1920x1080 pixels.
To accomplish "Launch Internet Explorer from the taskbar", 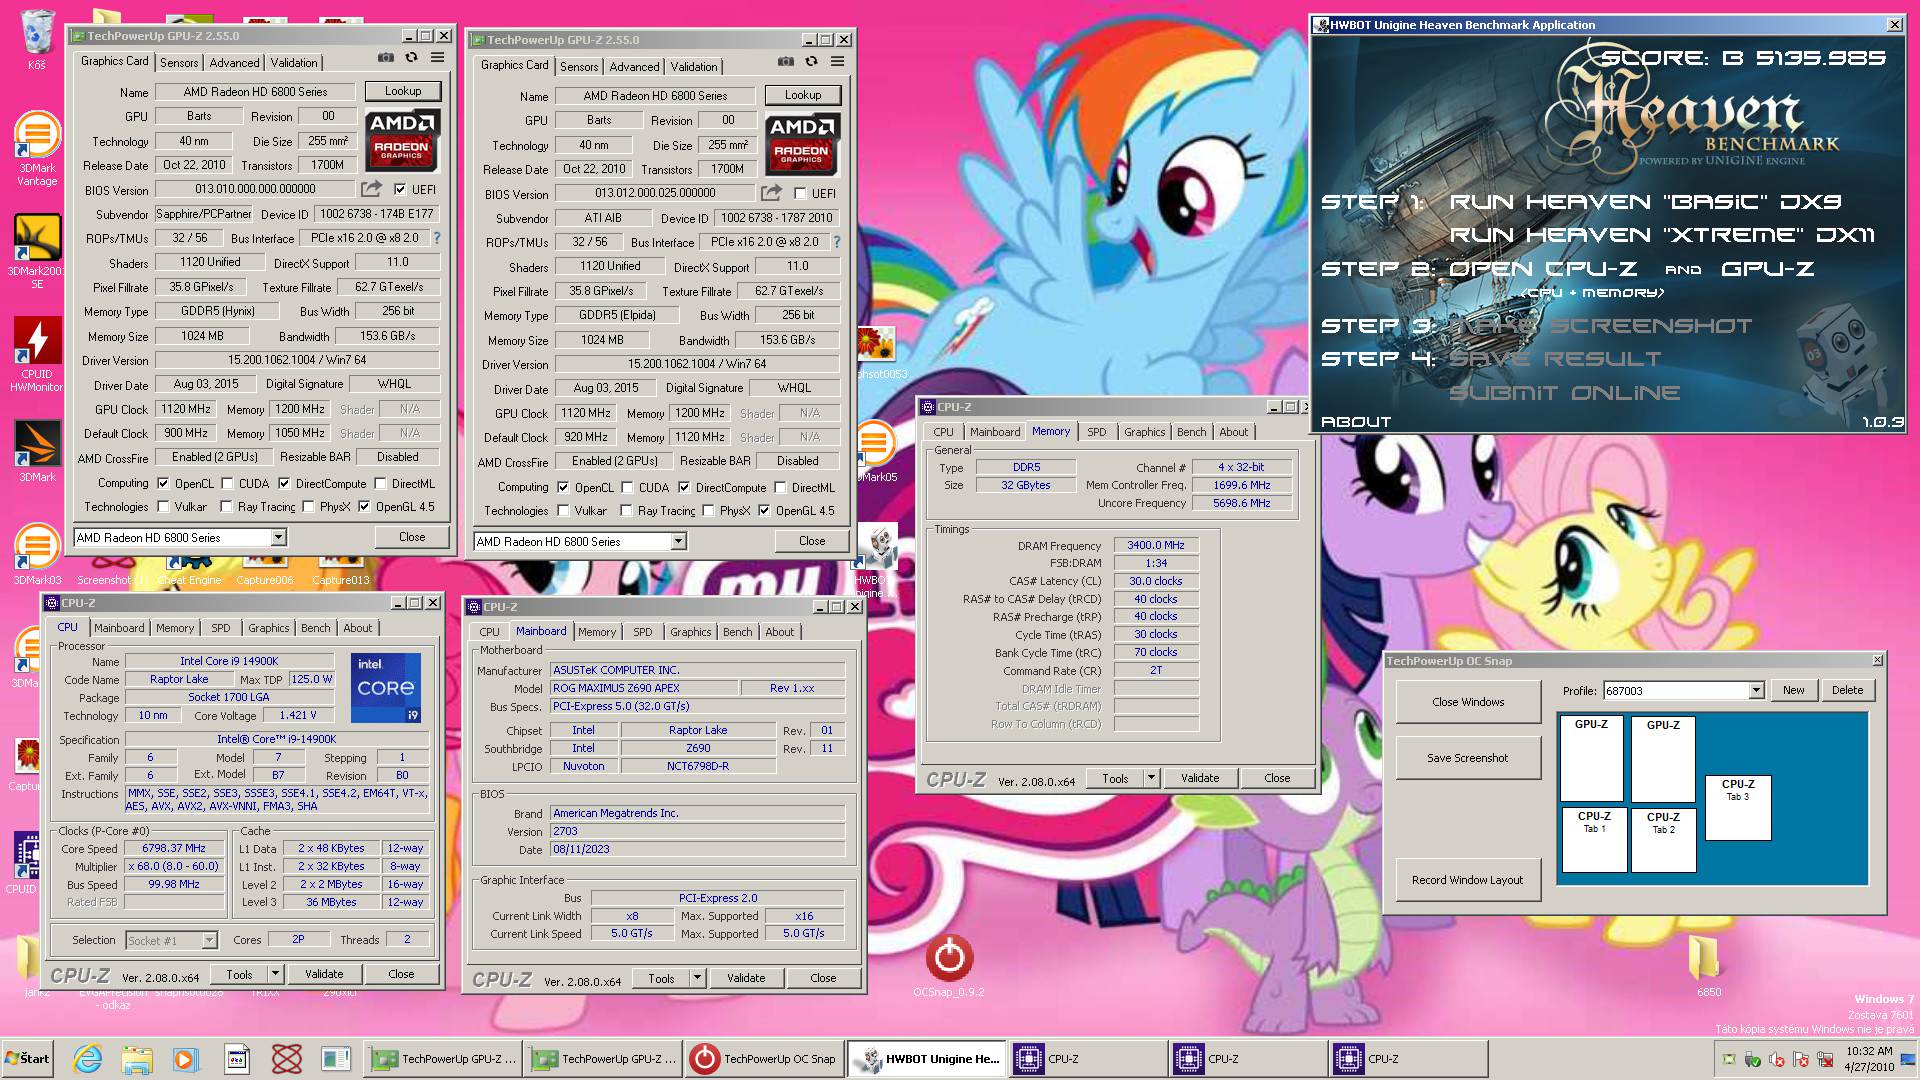I will [x=88, y=1059].
